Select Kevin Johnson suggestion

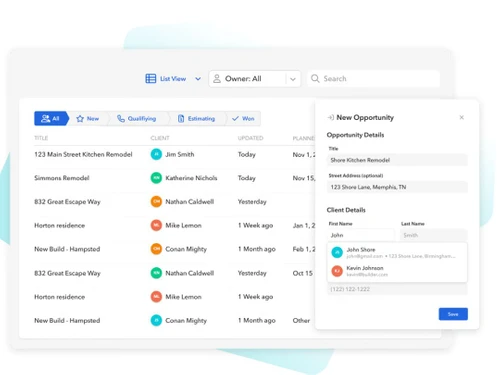tap(397, 271)
